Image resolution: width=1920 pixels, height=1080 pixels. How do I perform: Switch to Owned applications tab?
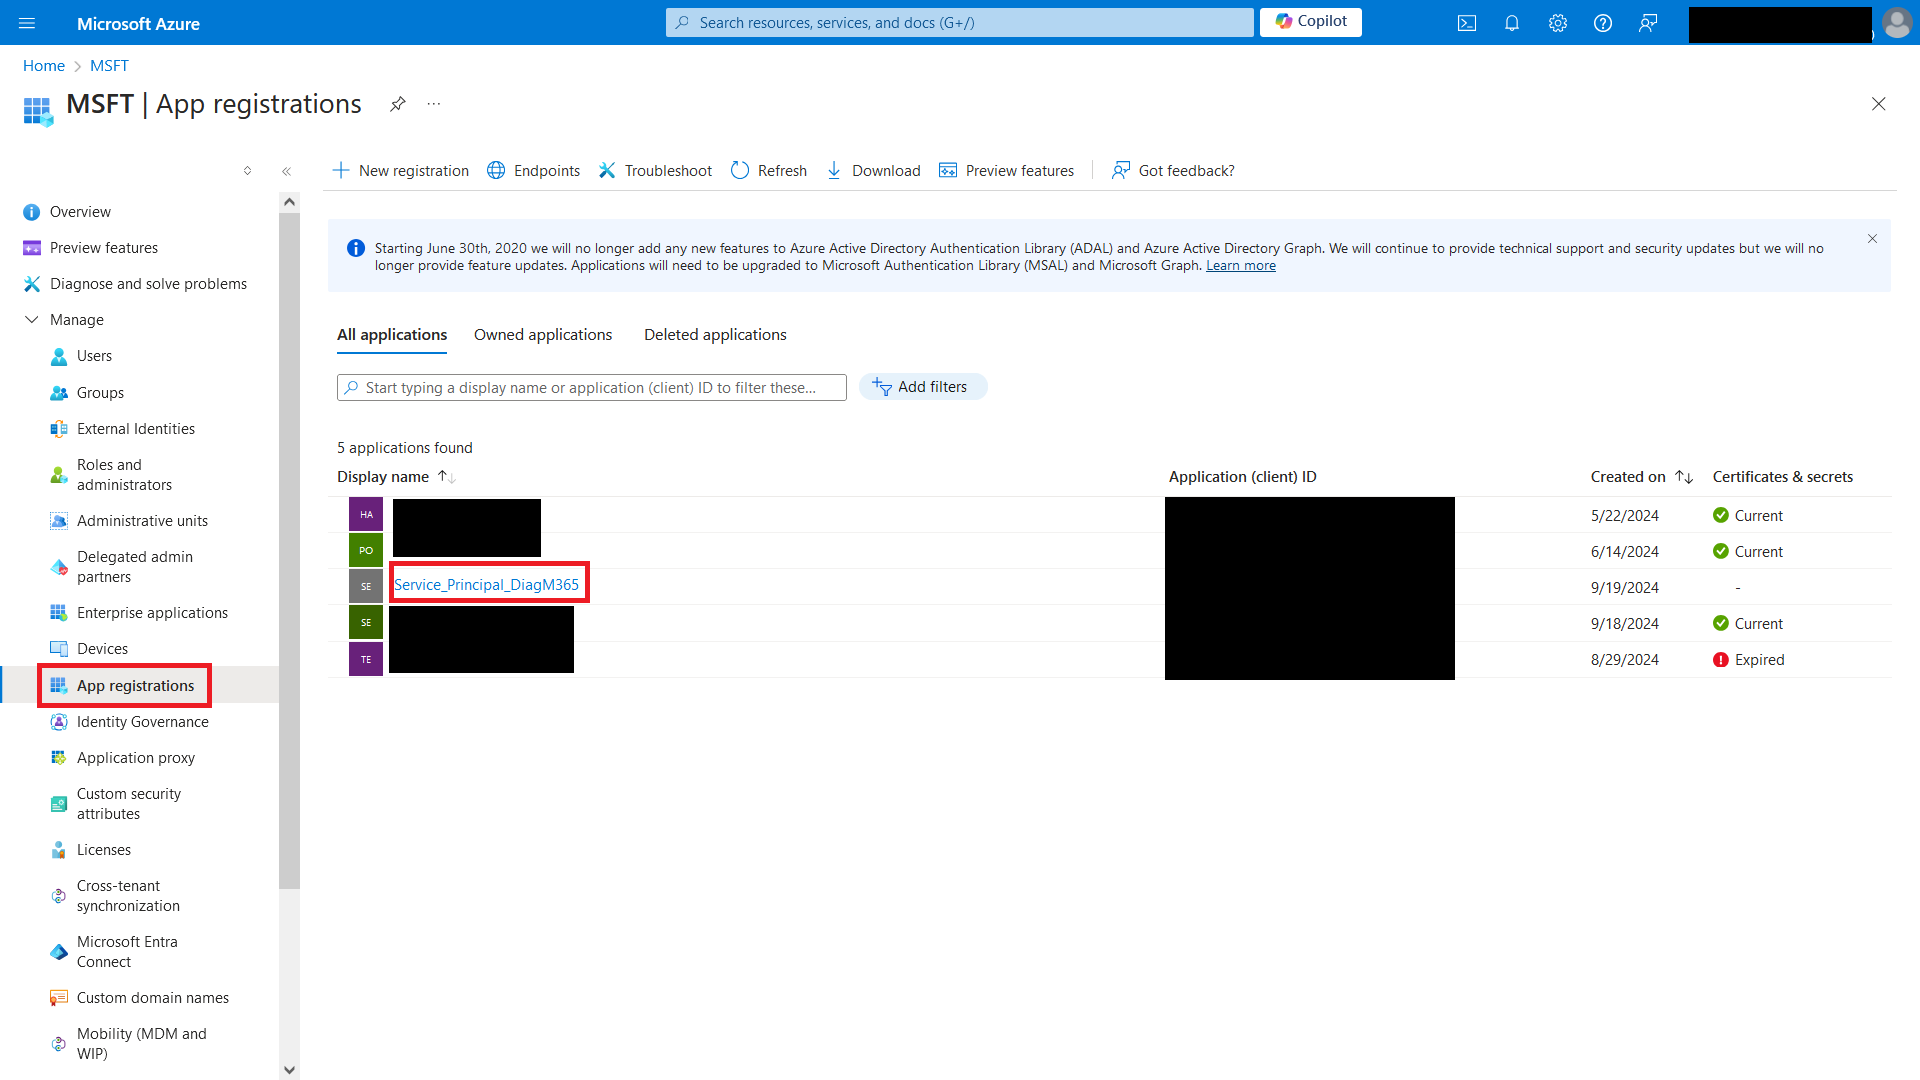click(542, 335)
